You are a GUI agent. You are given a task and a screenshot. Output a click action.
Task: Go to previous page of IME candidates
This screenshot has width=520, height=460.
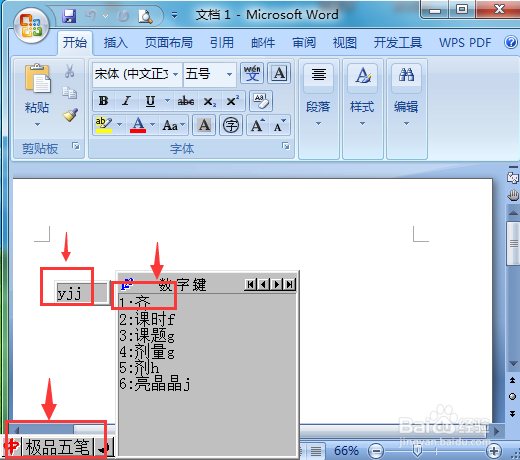(x=263, y=284)
